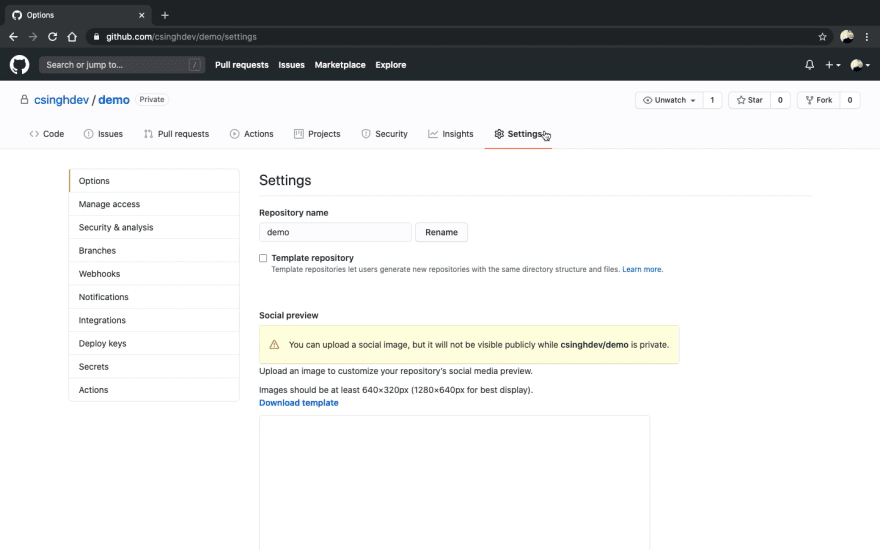Viewport: 880px width, 550px height.
Task: Focus the Search or jump to field
Action: coord(122,65)
